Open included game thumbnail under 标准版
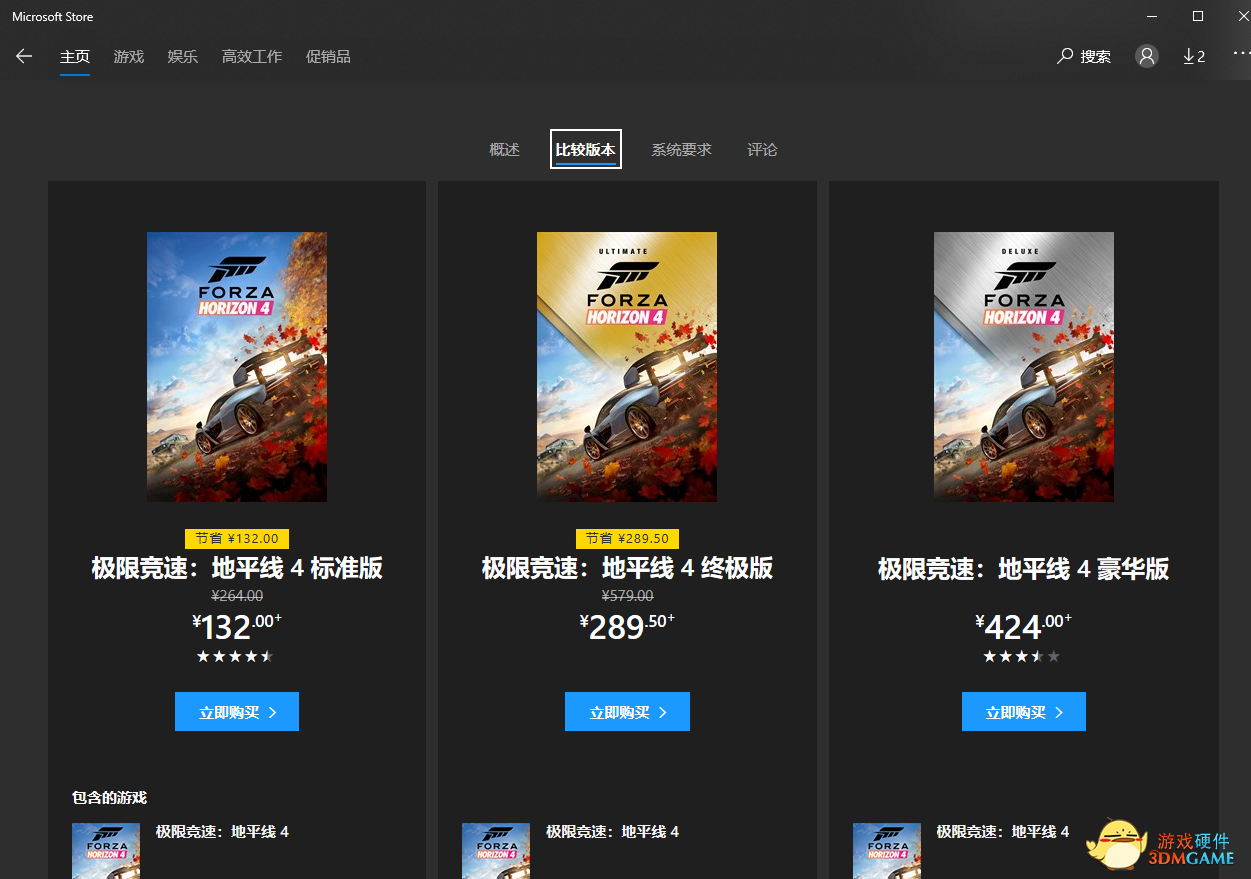 click(106, 851)
